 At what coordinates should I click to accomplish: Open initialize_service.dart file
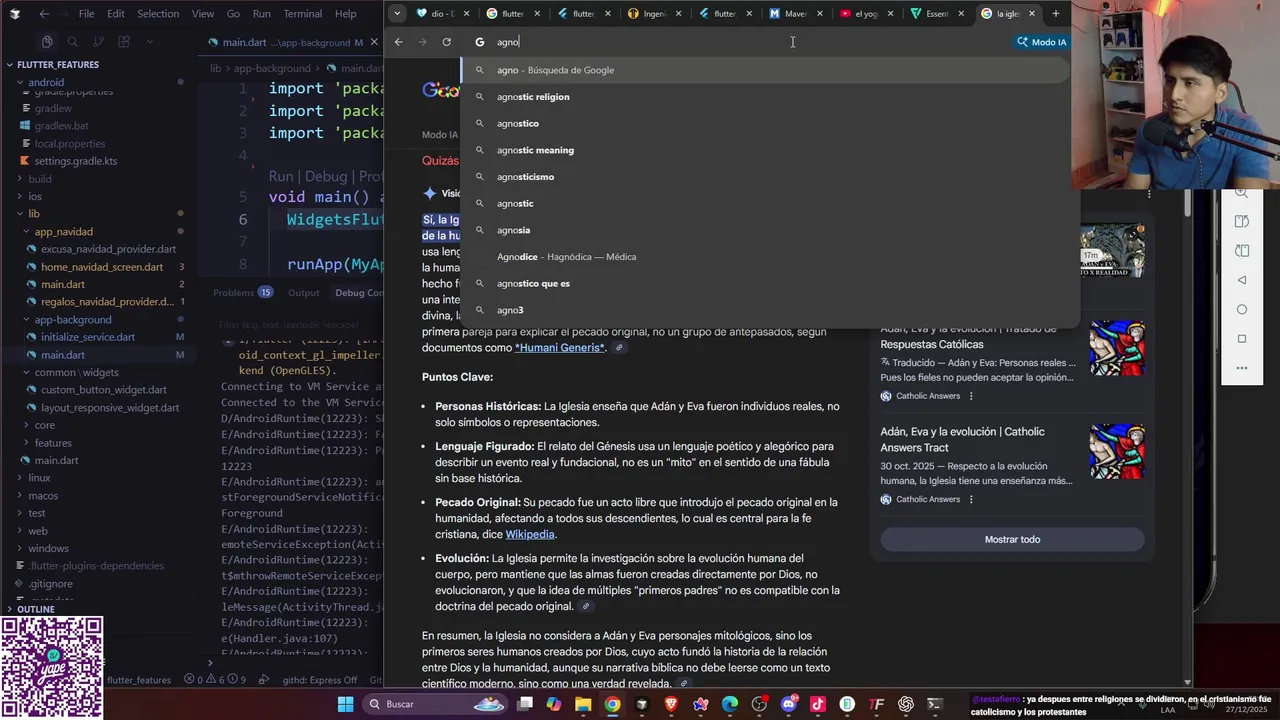tap(88, 337)
